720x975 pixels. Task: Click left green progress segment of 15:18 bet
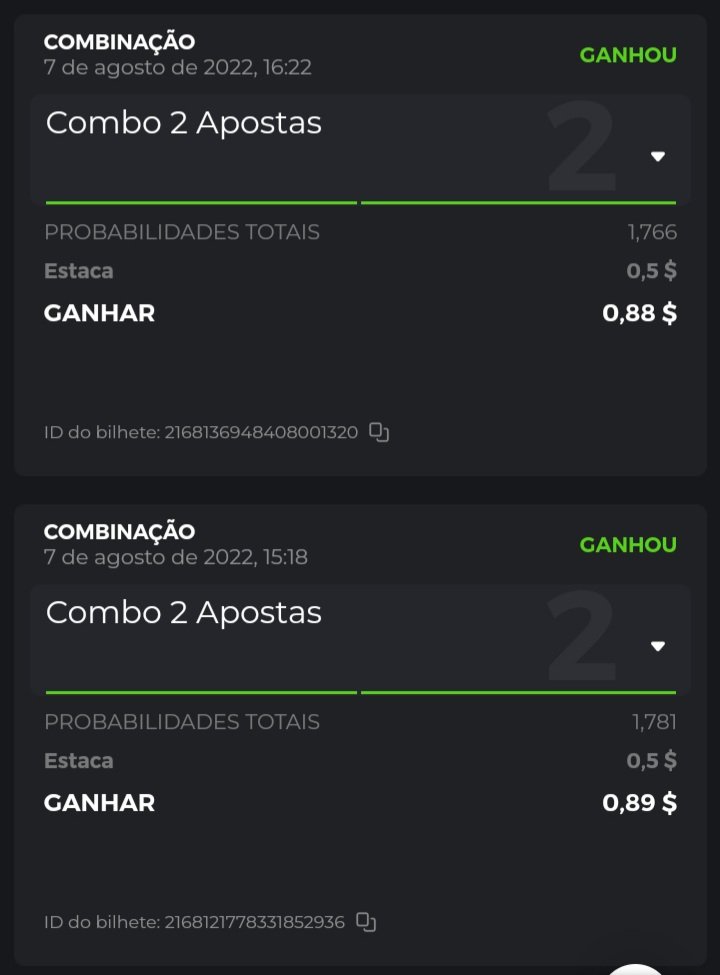tap(201, 692)
